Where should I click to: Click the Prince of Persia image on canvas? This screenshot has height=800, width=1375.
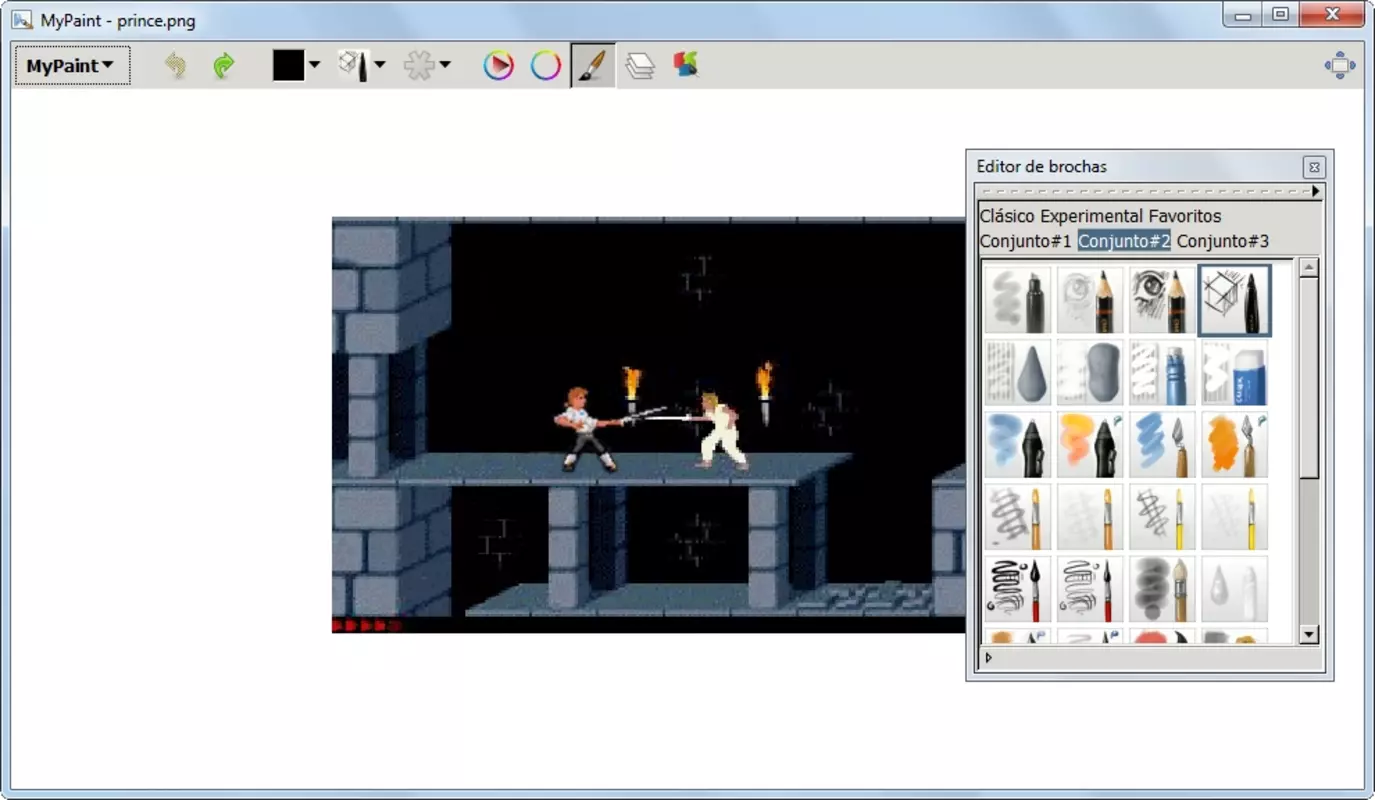648,425
